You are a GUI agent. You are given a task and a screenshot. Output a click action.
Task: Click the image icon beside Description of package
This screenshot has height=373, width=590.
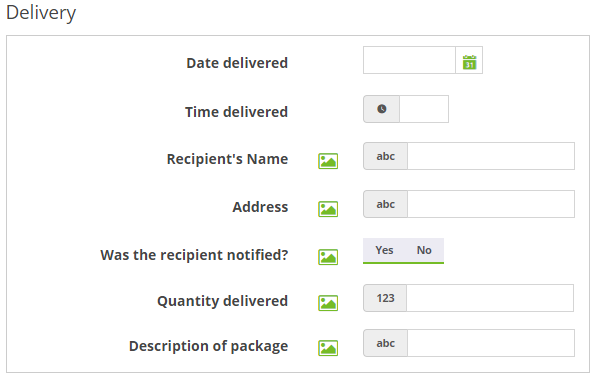(x=328, y=348)
